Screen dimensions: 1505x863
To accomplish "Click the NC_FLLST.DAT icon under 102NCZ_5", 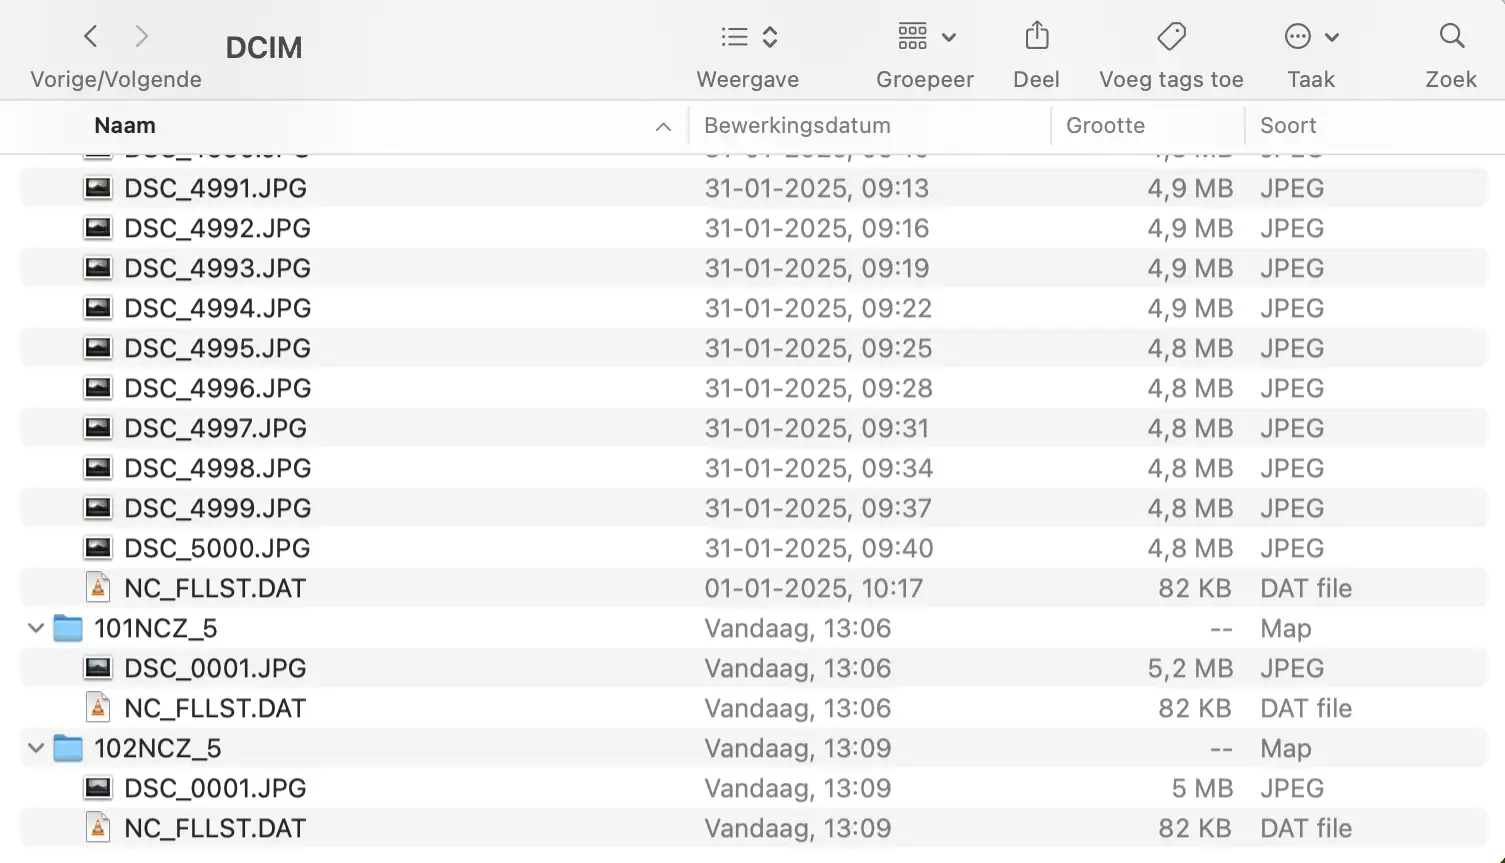I will 98,828.
